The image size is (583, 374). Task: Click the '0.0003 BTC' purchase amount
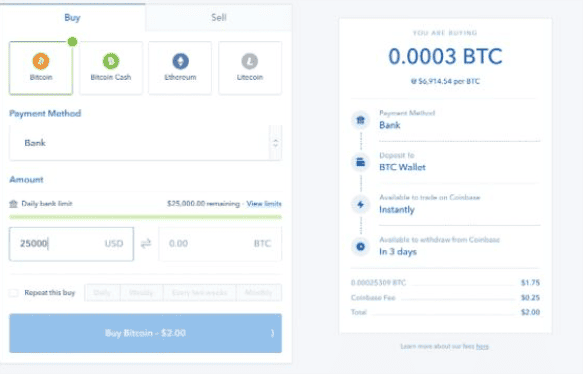[x=445, y=57]
